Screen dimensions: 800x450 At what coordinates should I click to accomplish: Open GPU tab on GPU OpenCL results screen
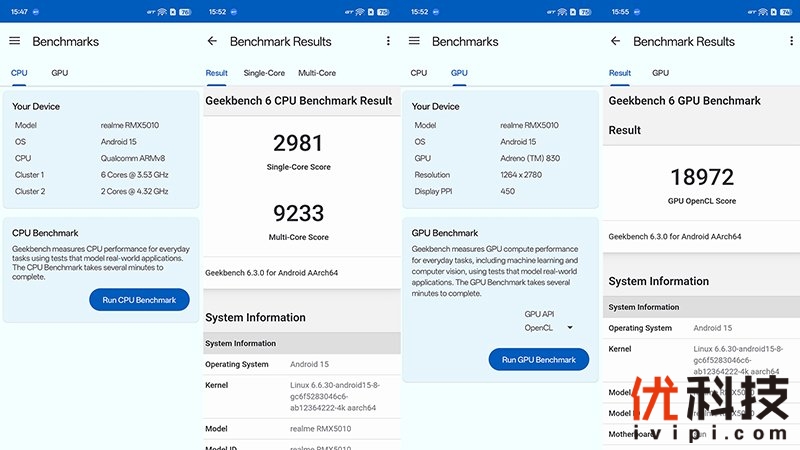[x=661, y=73]
